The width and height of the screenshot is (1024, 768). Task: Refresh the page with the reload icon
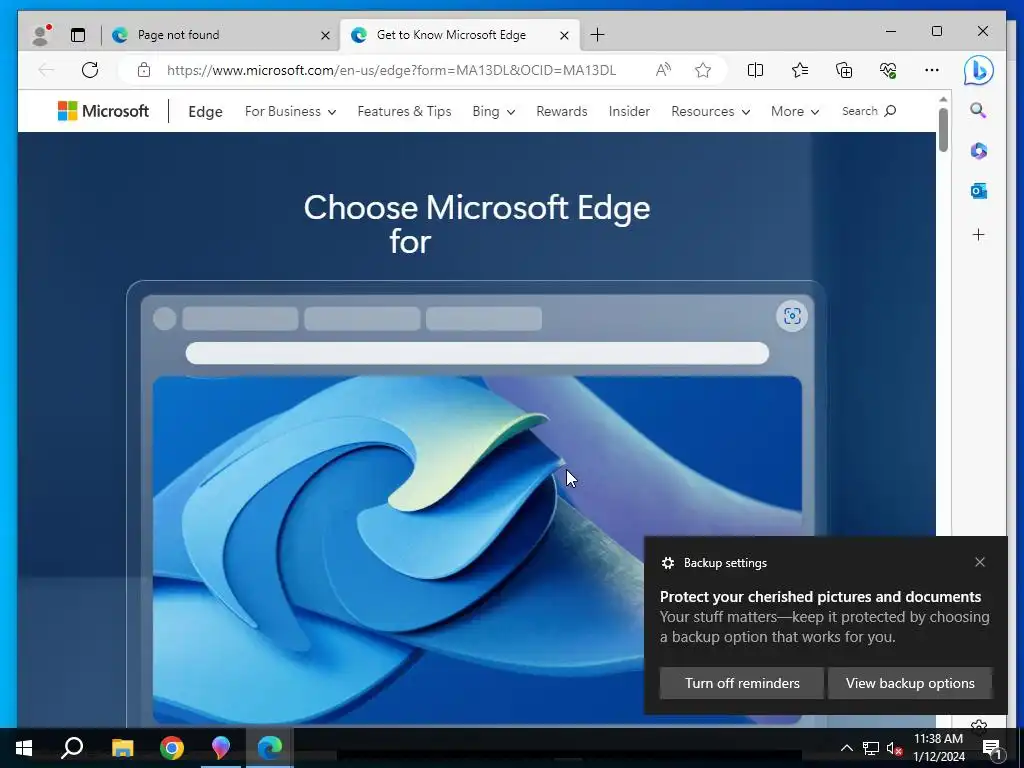coord(90,70)
